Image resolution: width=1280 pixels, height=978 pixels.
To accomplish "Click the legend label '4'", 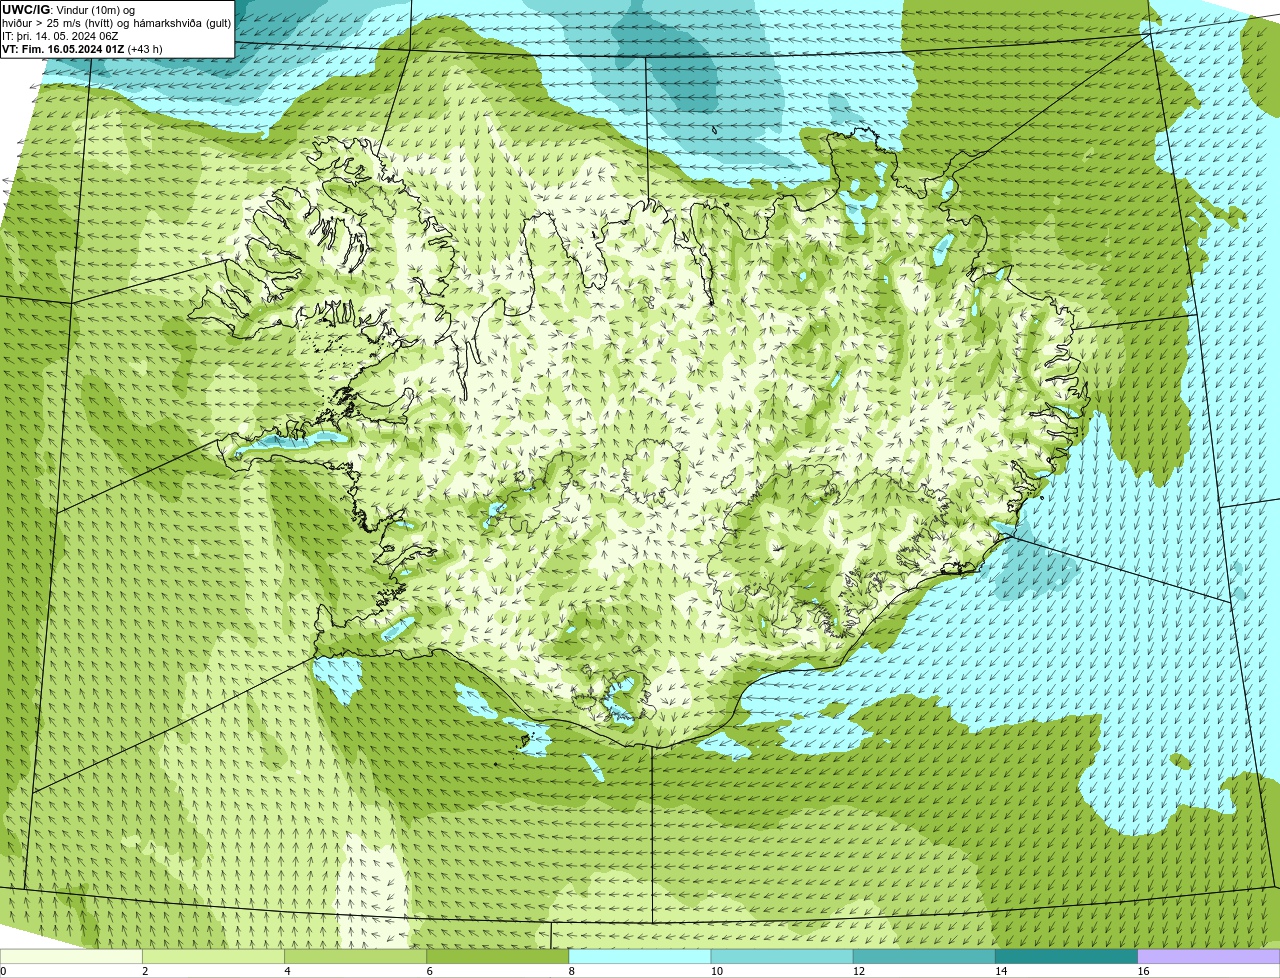I will (288, 971).
